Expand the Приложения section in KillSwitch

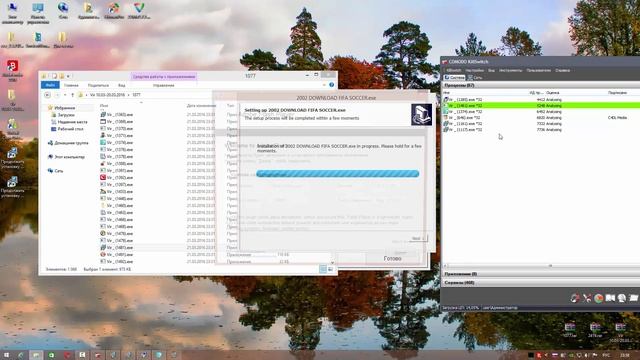click(542, 274)
